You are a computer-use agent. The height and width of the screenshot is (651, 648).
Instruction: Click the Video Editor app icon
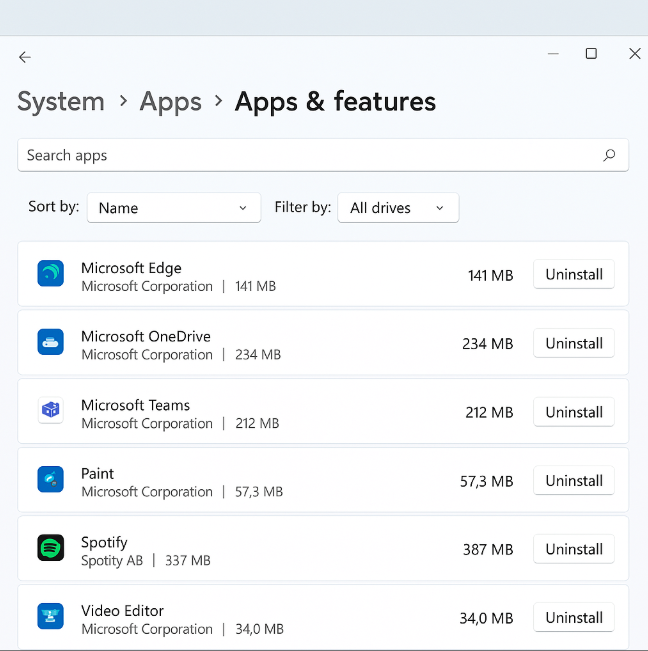coord(51,616)
